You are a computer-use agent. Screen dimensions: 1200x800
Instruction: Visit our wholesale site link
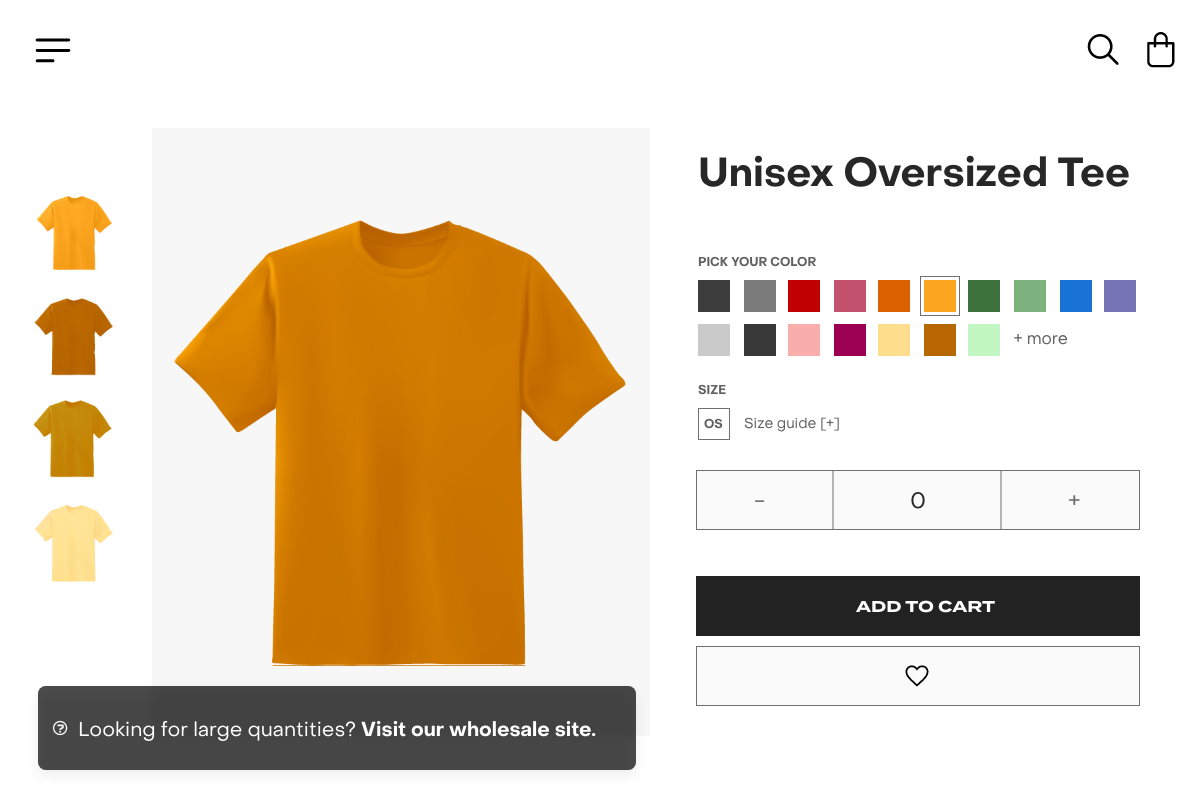478,729
